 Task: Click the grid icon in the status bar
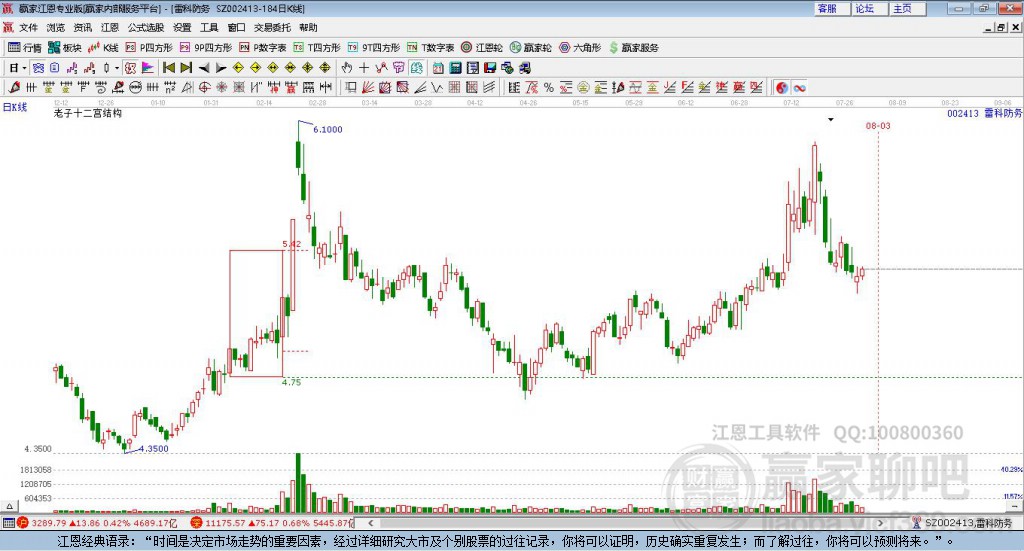[x=8, y=523]
